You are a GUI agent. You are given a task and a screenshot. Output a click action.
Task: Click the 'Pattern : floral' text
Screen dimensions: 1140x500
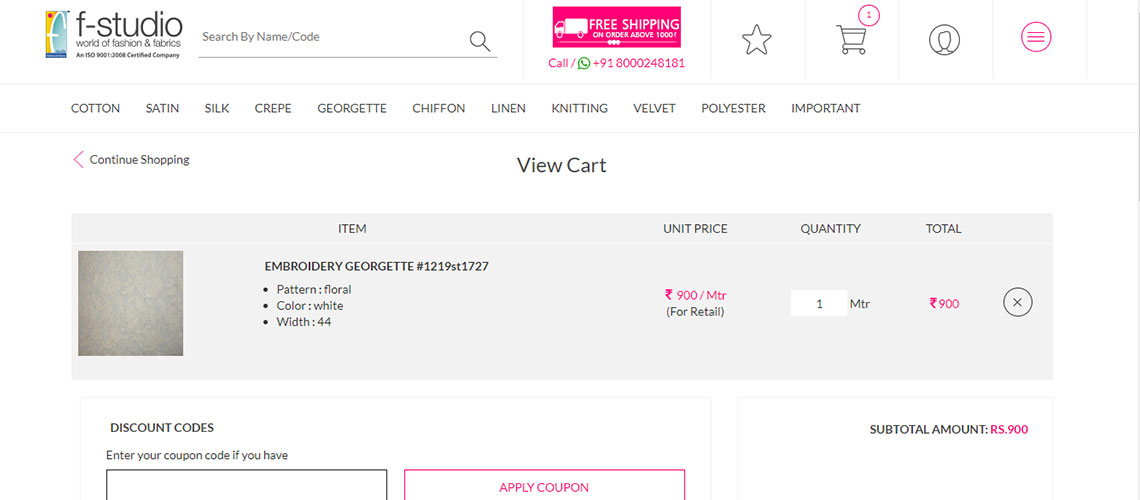coord(313,289)
